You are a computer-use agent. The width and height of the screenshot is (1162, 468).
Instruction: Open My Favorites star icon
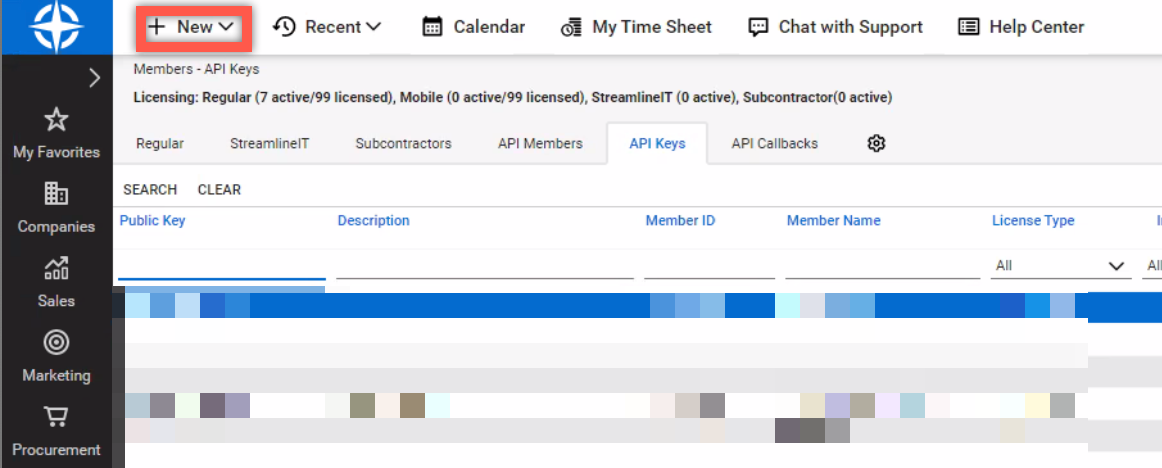point(56,121)
